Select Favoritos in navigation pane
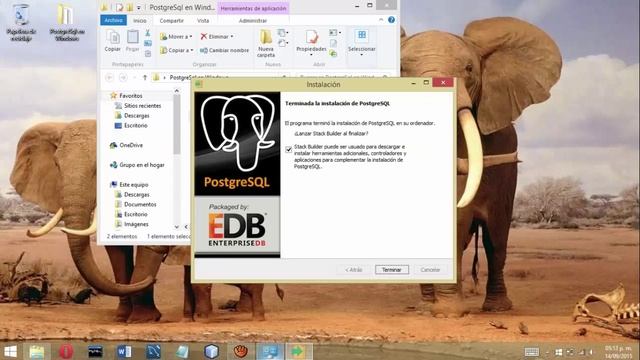 click(x=131, y=96)
